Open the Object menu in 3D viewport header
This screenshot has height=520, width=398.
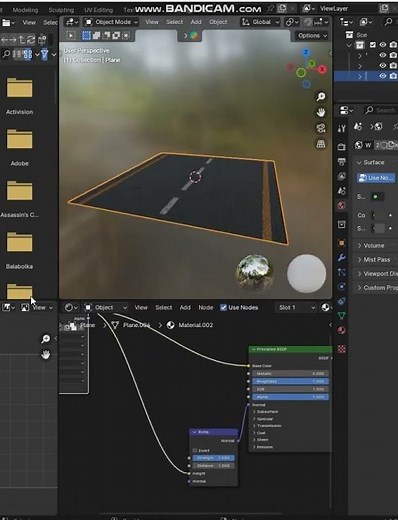click(x=218, y=22)
